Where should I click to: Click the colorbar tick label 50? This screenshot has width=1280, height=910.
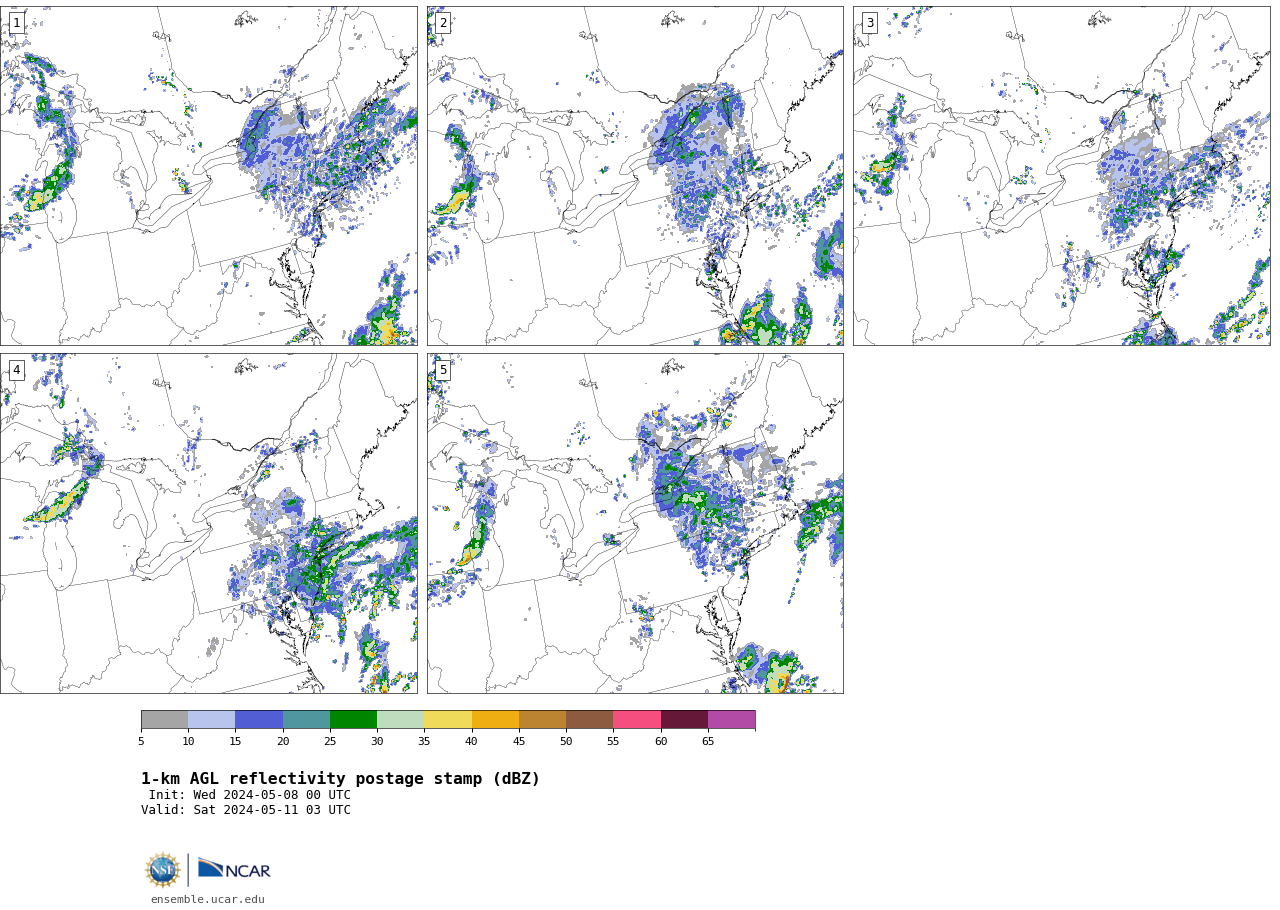566,742
